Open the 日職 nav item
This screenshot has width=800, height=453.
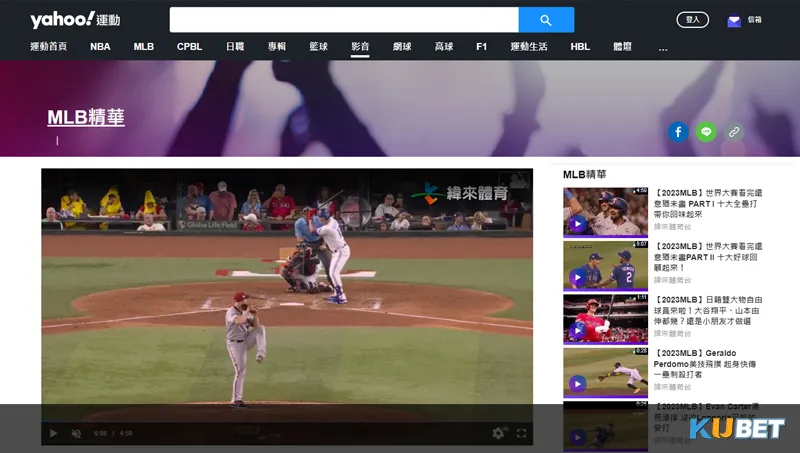[x=235, y=46]
